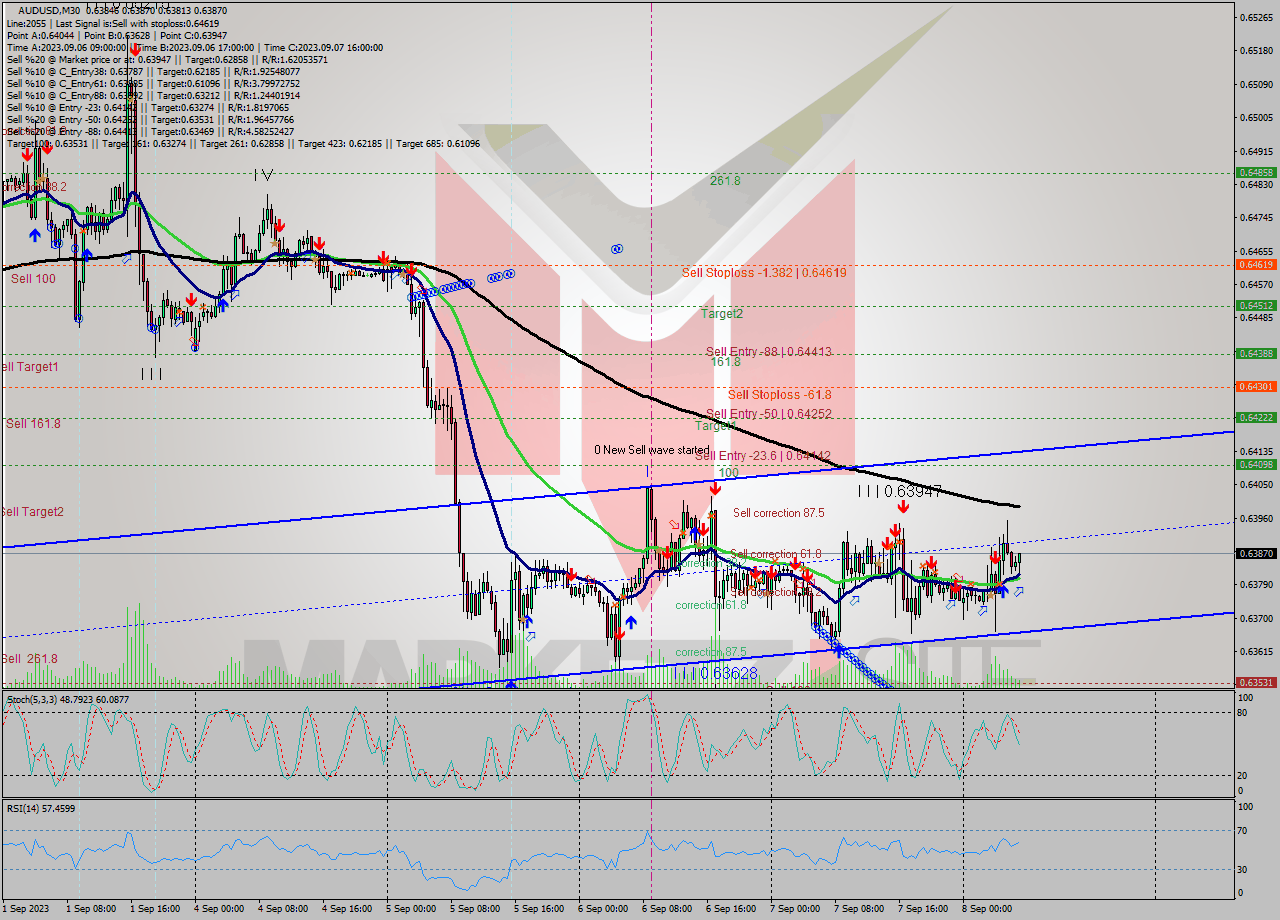Click the blue up arrow at the 6 Sep 00:00 low

(631, 623)
